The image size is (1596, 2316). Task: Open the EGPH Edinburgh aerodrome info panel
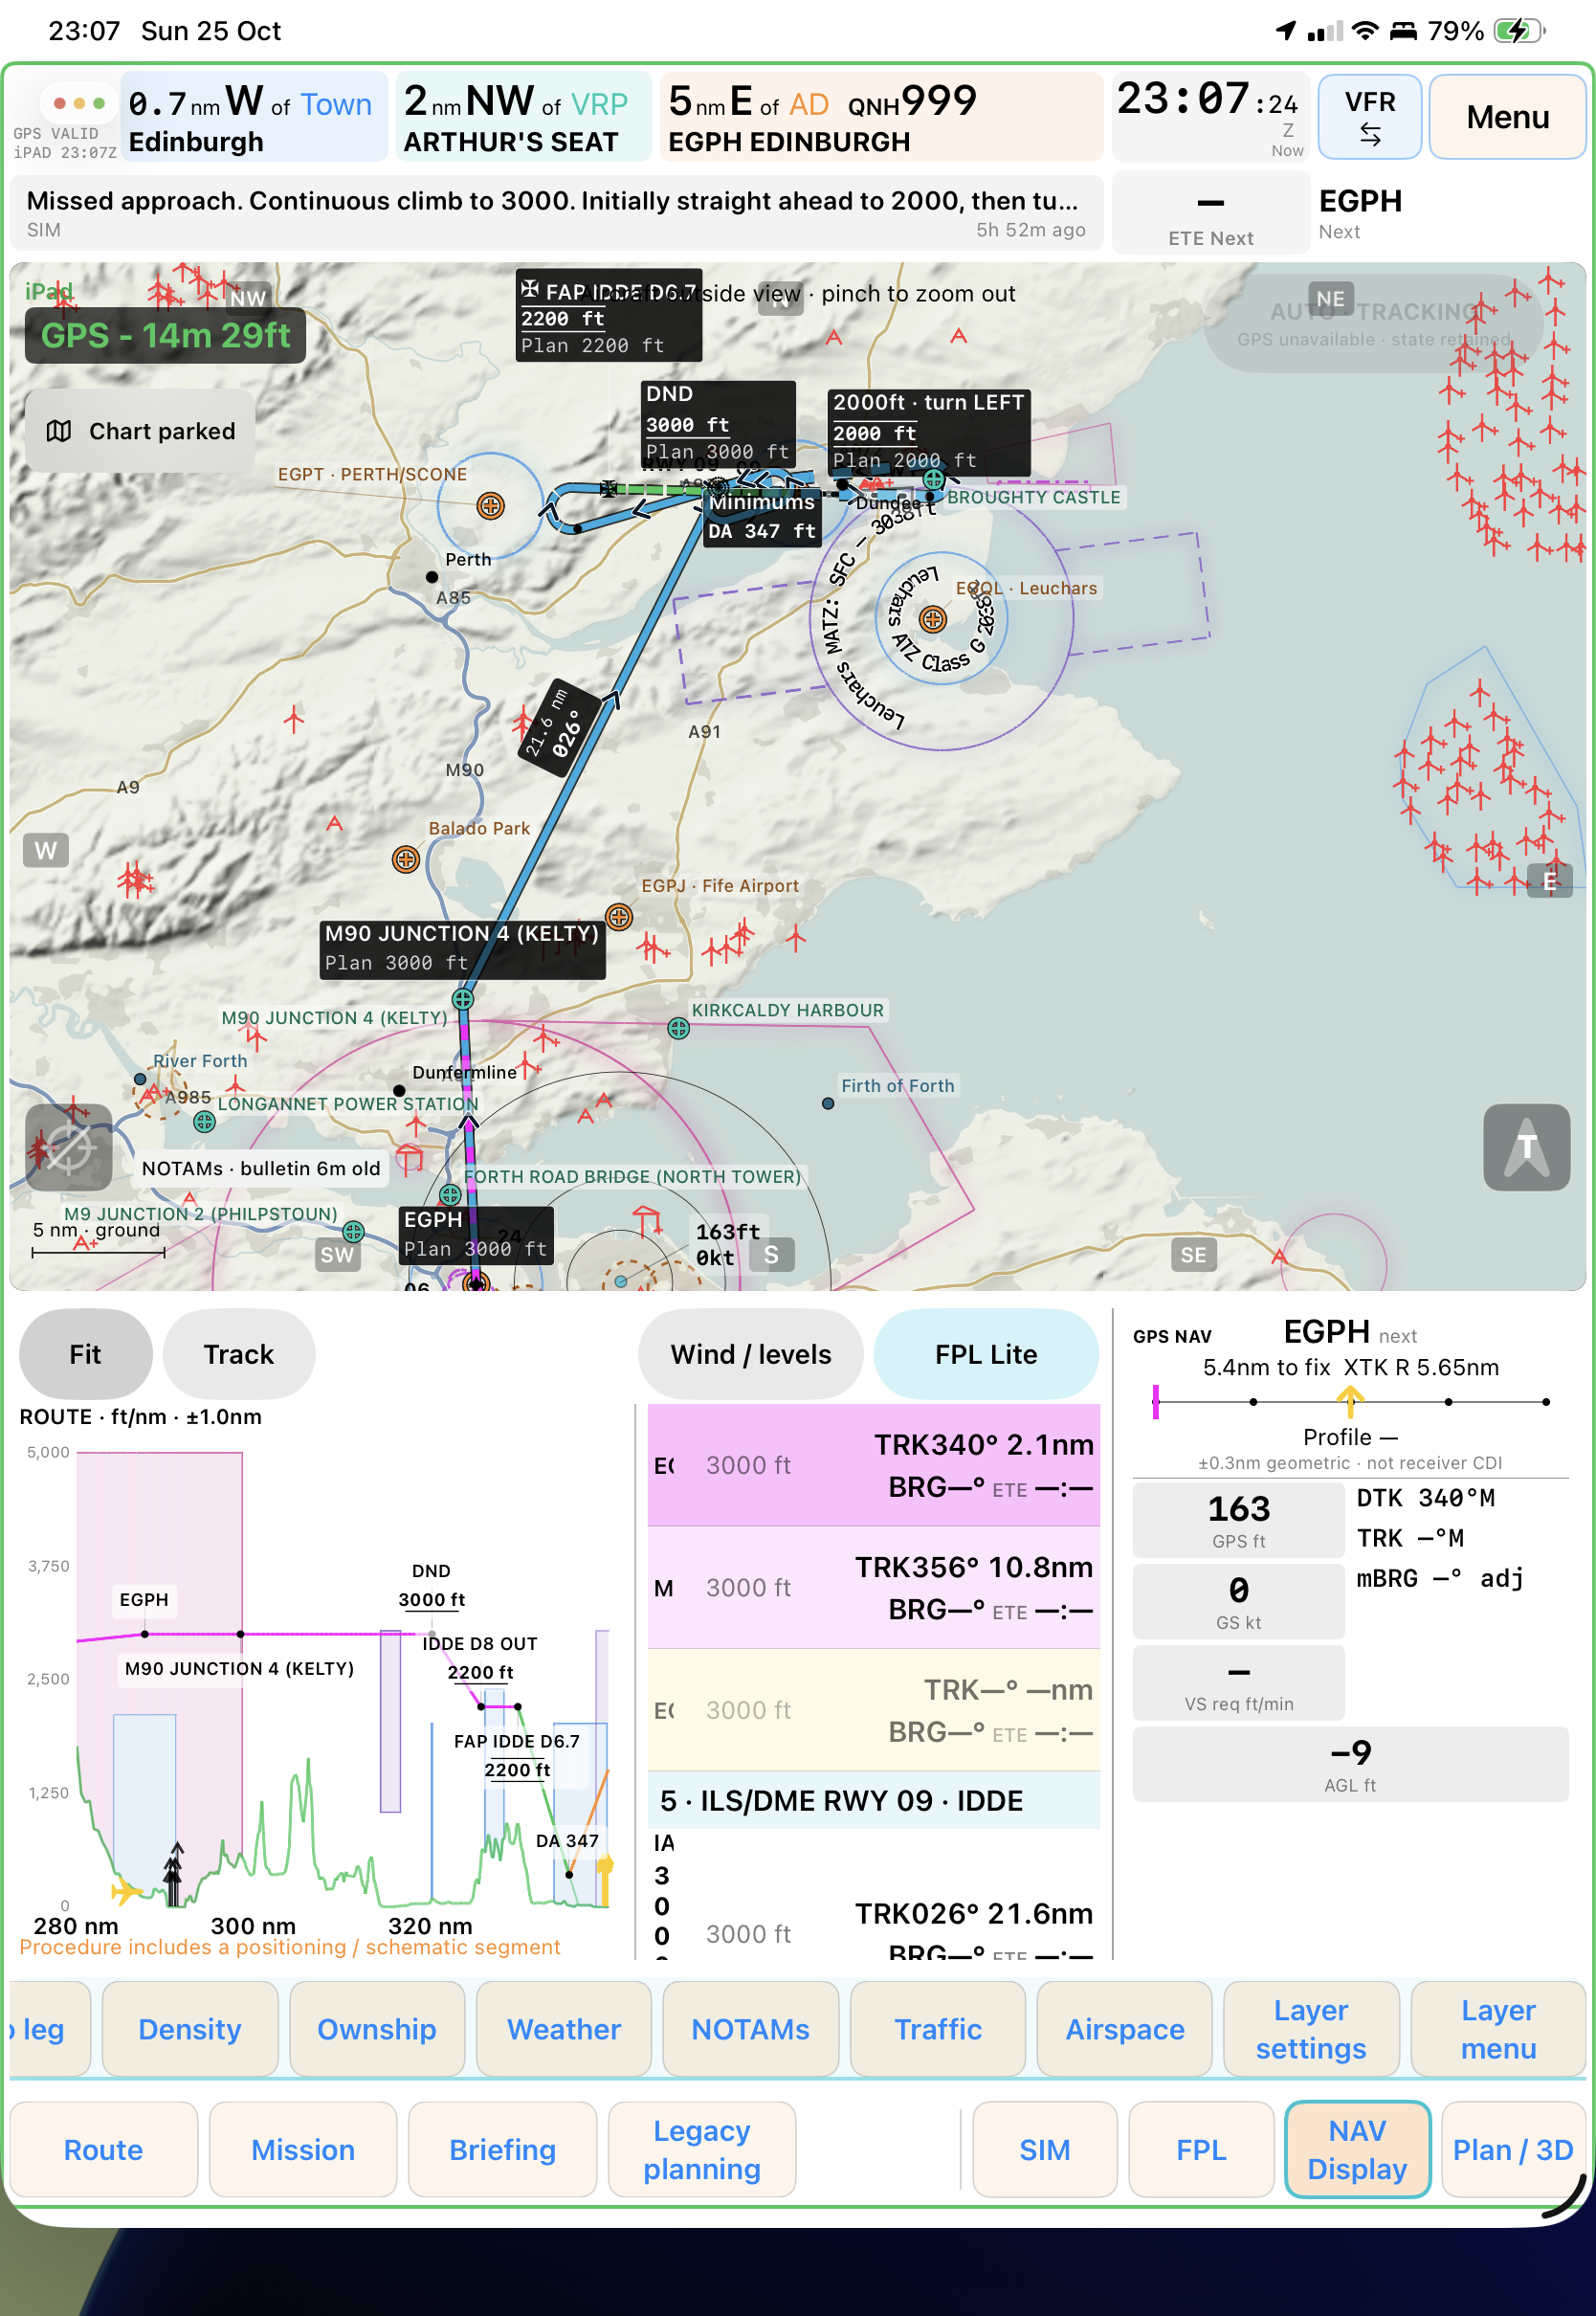[881, 116]
